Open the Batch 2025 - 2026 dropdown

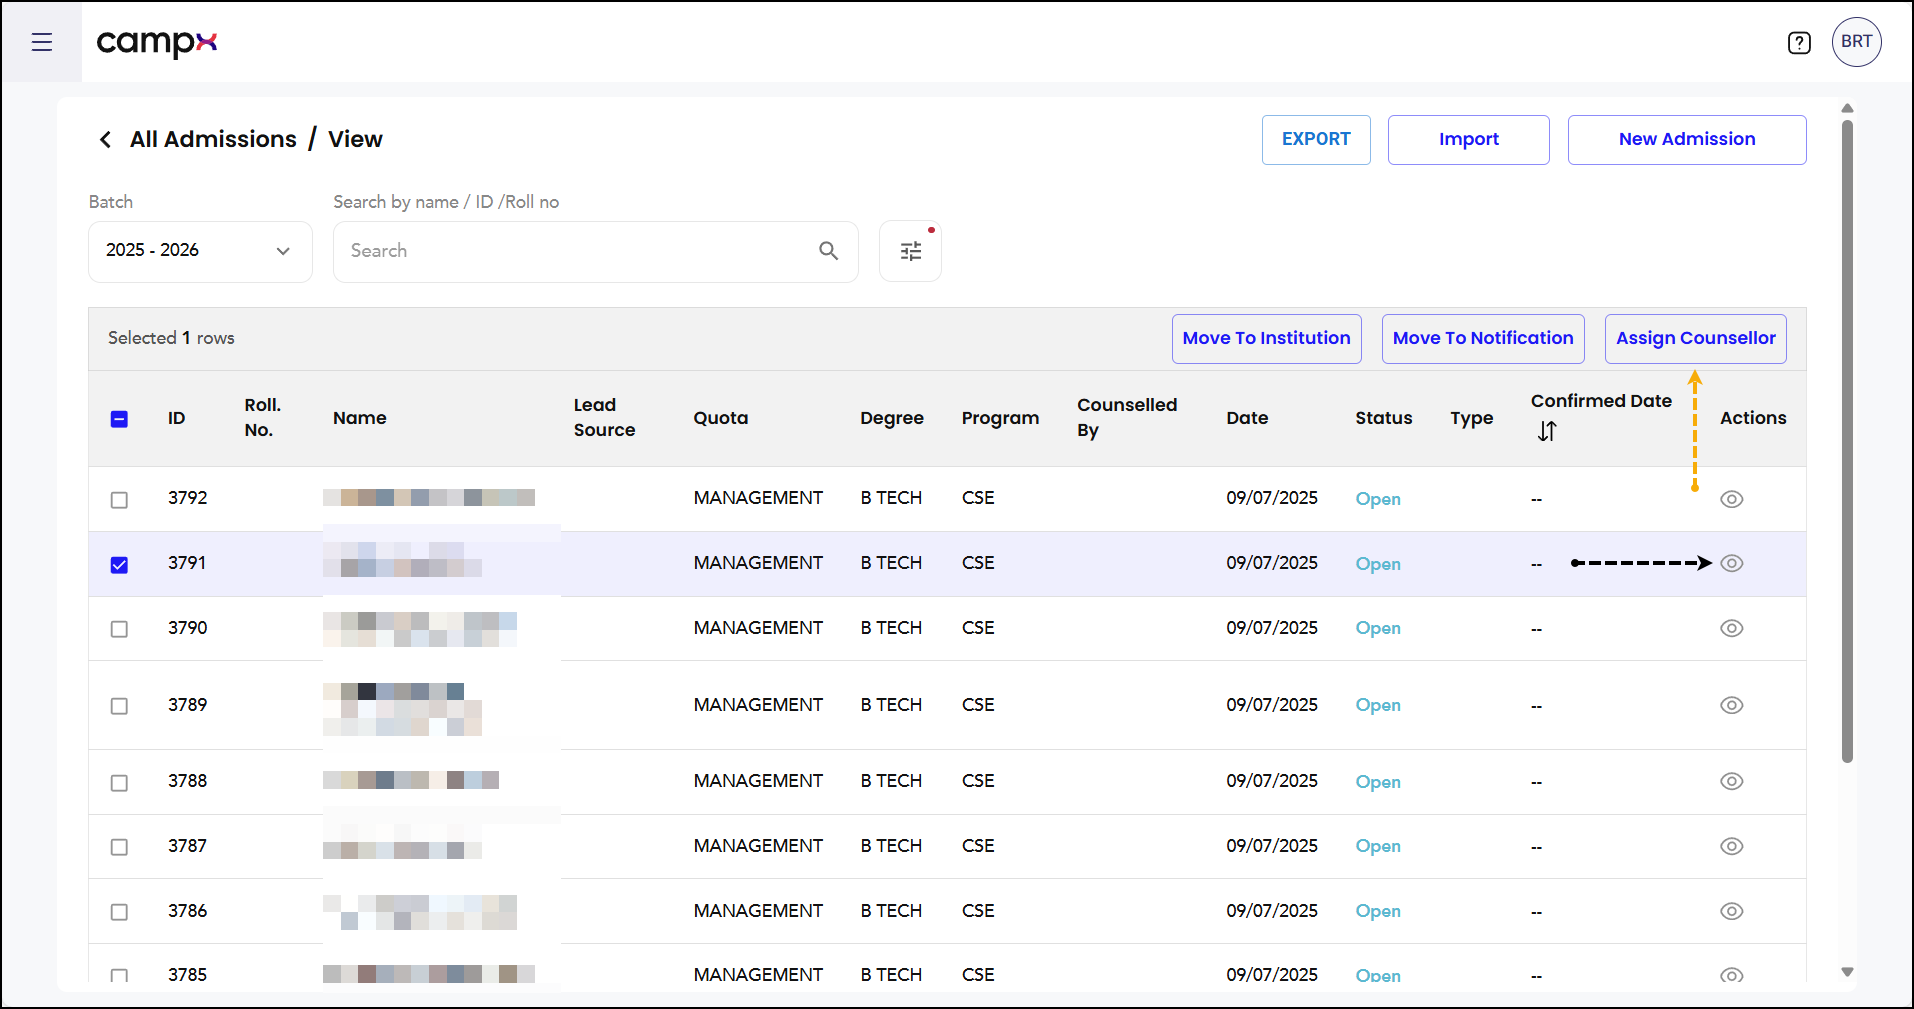tap(200, 251)
